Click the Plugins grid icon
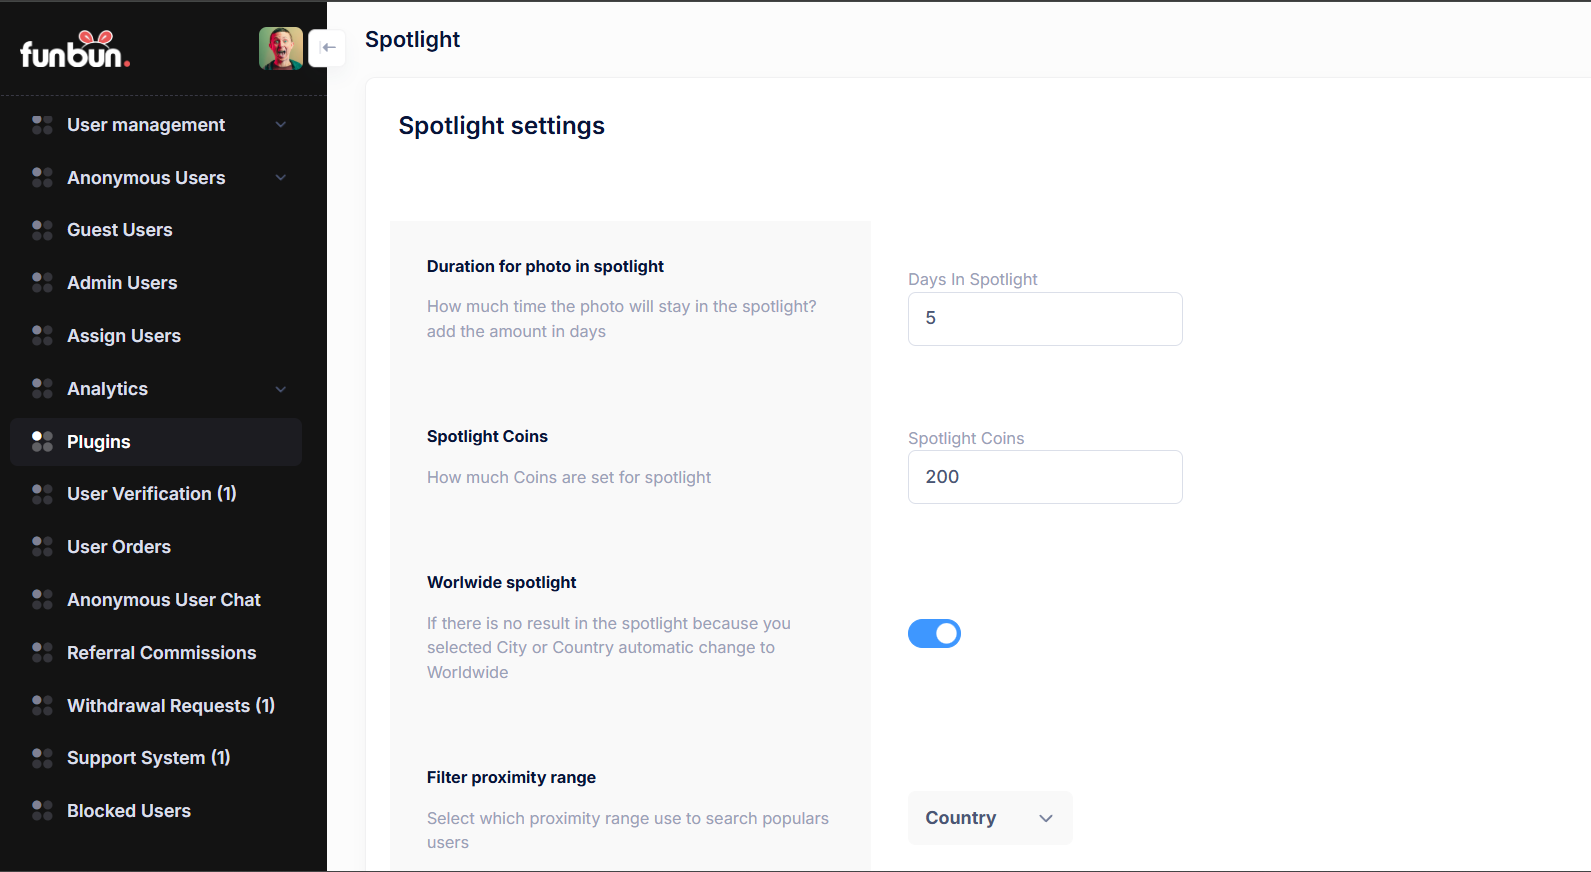This screenshot has width=1591, height=872. 42,441
